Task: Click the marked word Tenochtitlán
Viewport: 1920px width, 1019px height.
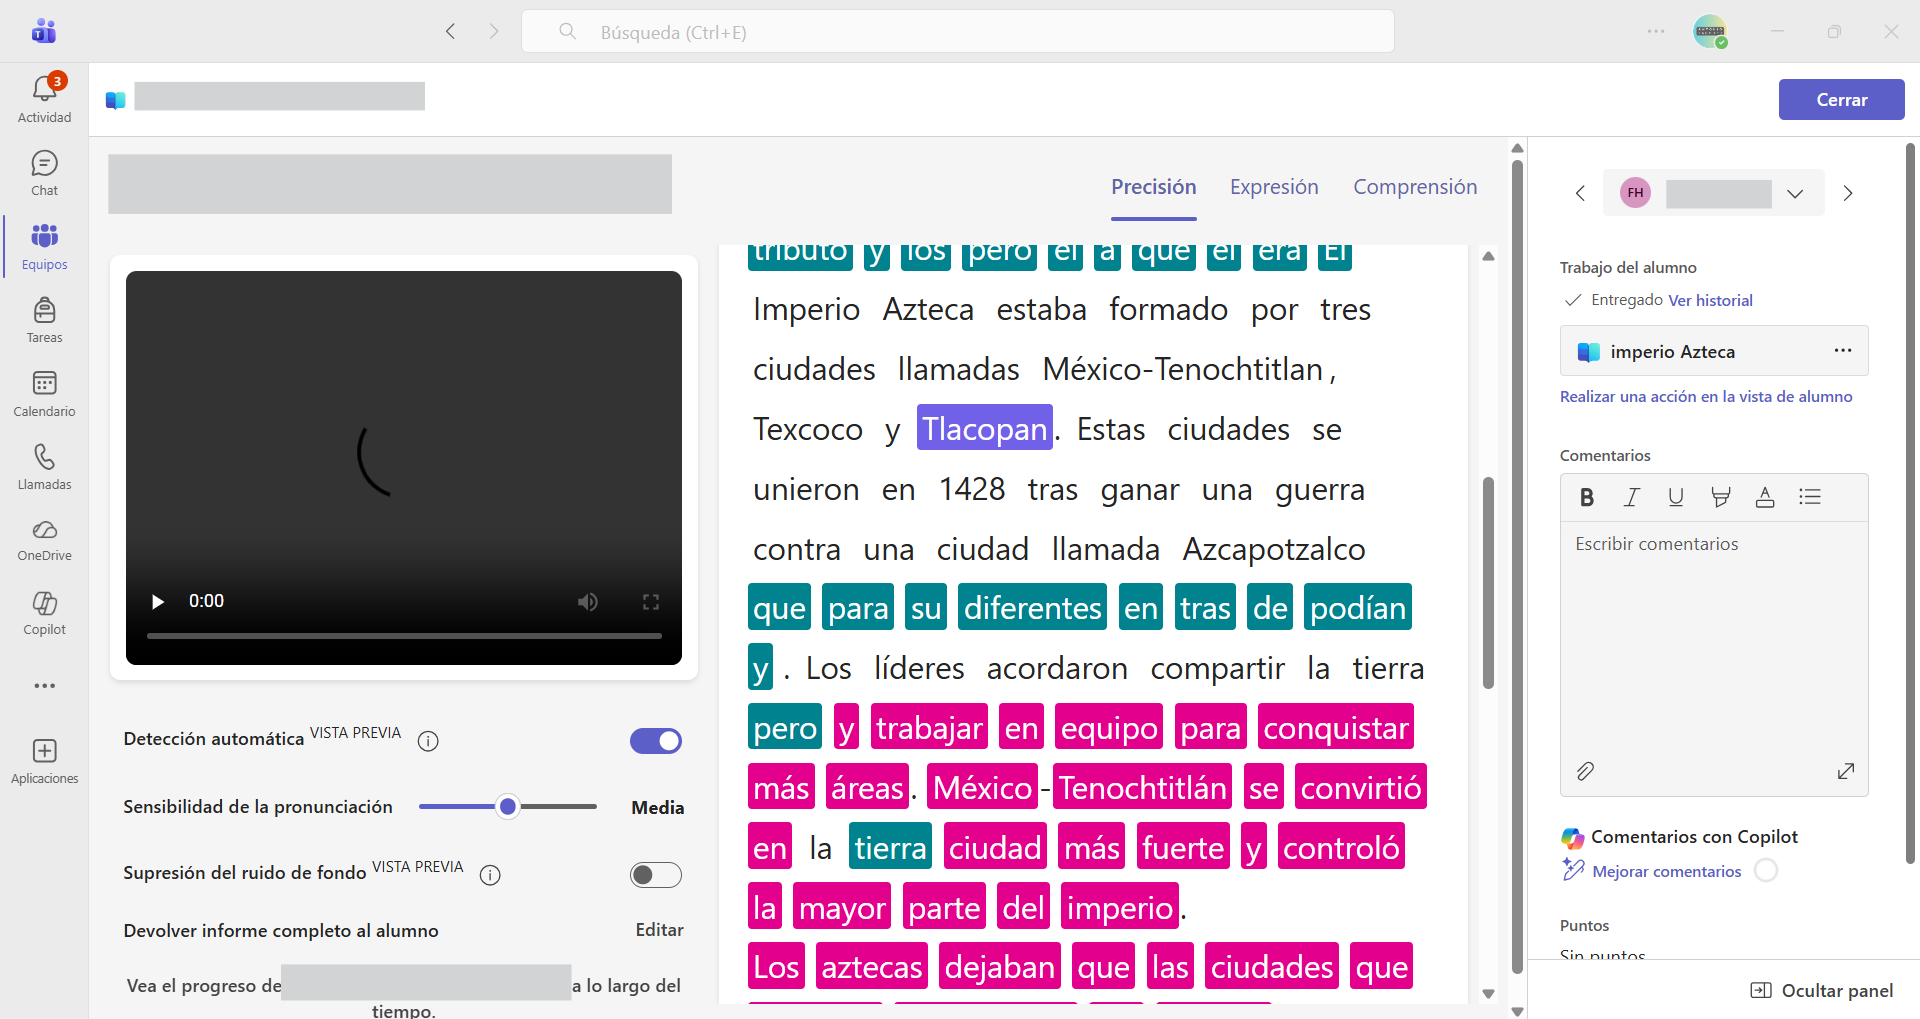Action: (1143, 788)
